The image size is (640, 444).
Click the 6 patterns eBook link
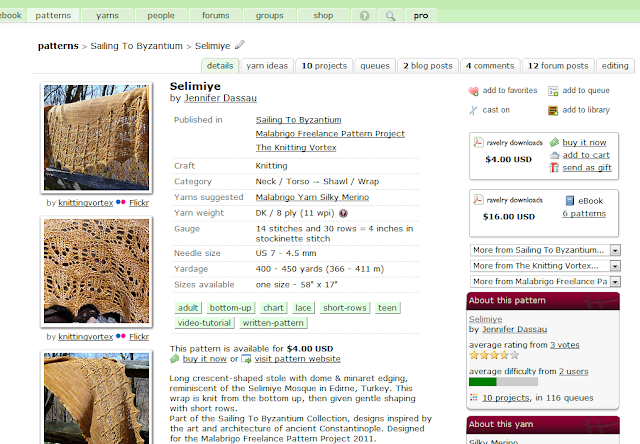pos(584,213)
